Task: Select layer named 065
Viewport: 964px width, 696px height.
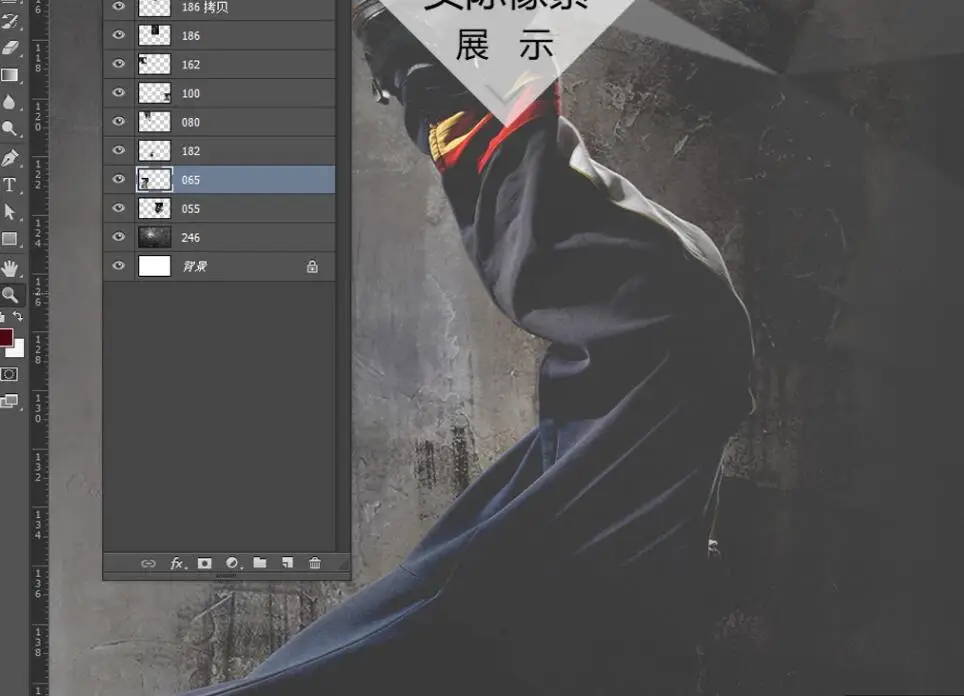Action: pos(191,180)
